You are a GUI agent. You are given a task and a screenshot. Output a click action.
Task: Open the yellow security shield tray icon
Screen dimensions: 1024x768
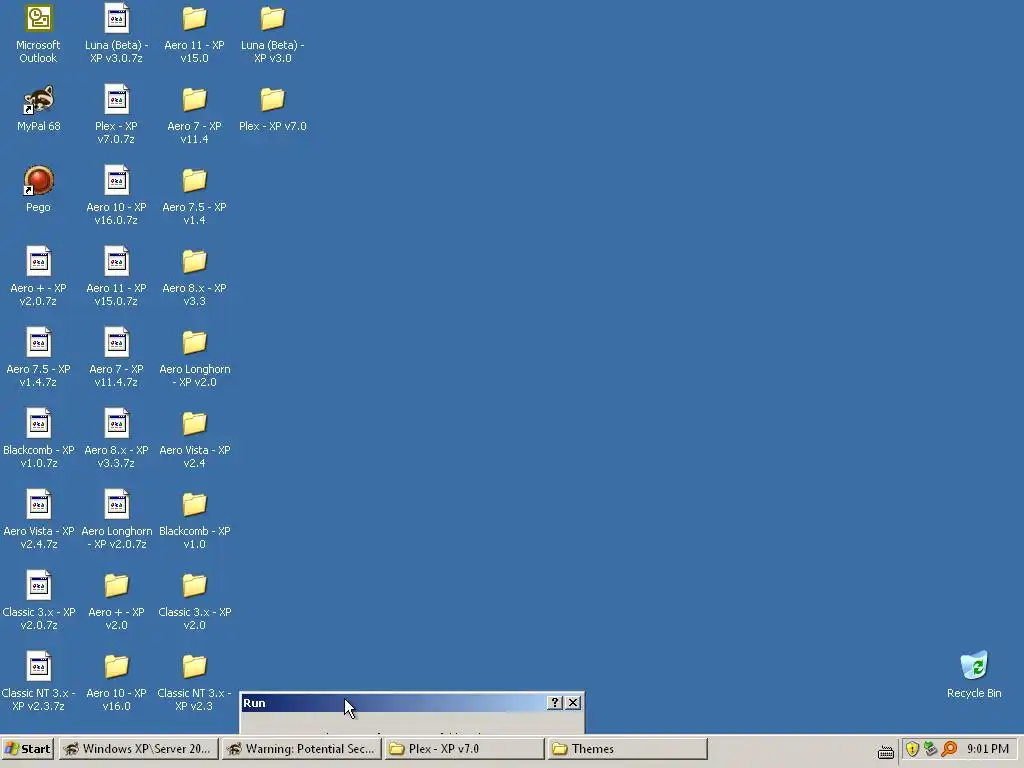(913, 749)
